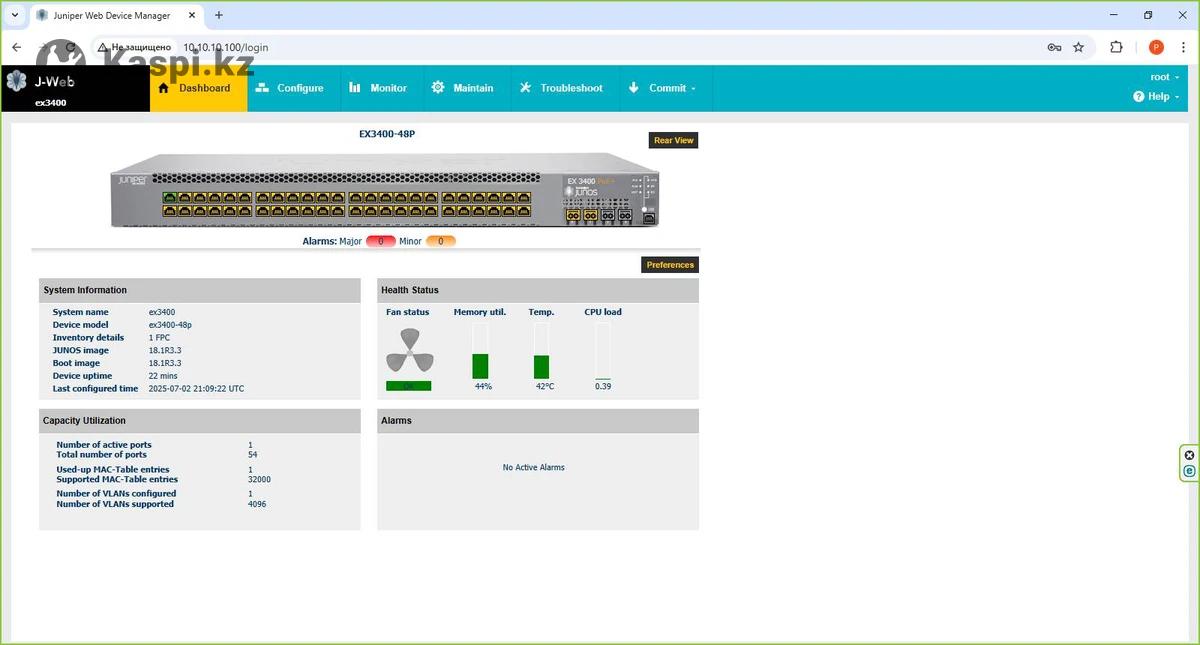Click the Health Status panel header

coord(538,290)
